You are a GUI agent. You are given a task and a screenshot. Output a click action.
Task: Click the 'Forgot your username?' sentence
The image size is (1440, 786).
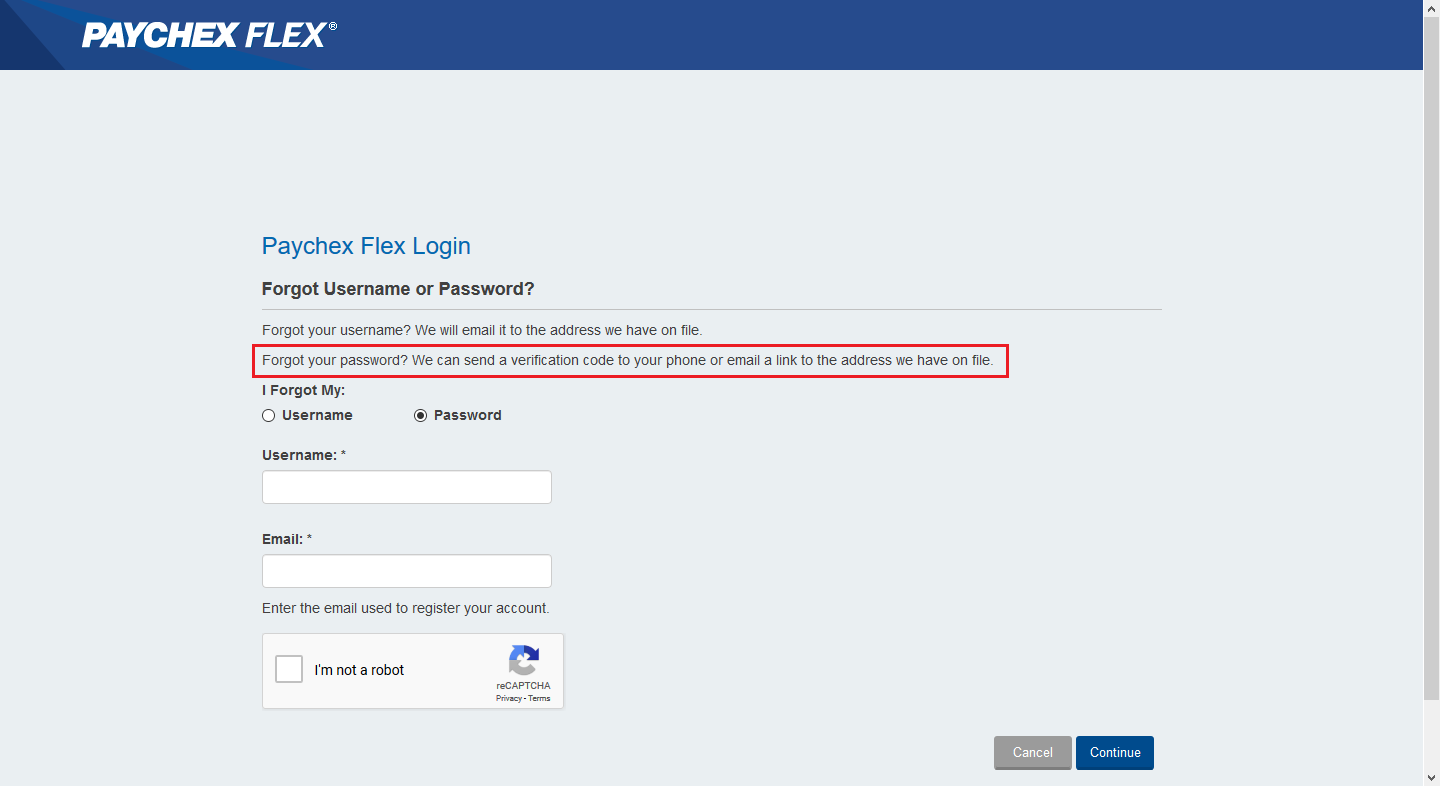point(482,330)
